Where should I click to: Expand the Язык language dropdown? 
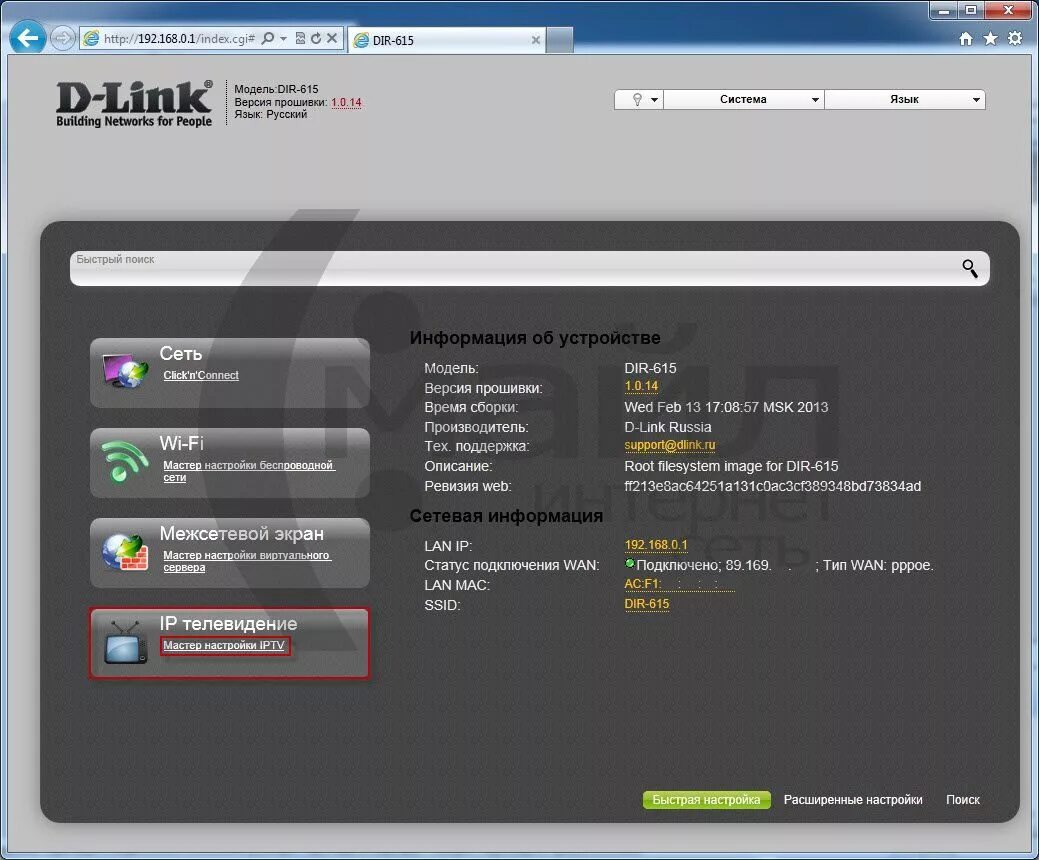904,99
